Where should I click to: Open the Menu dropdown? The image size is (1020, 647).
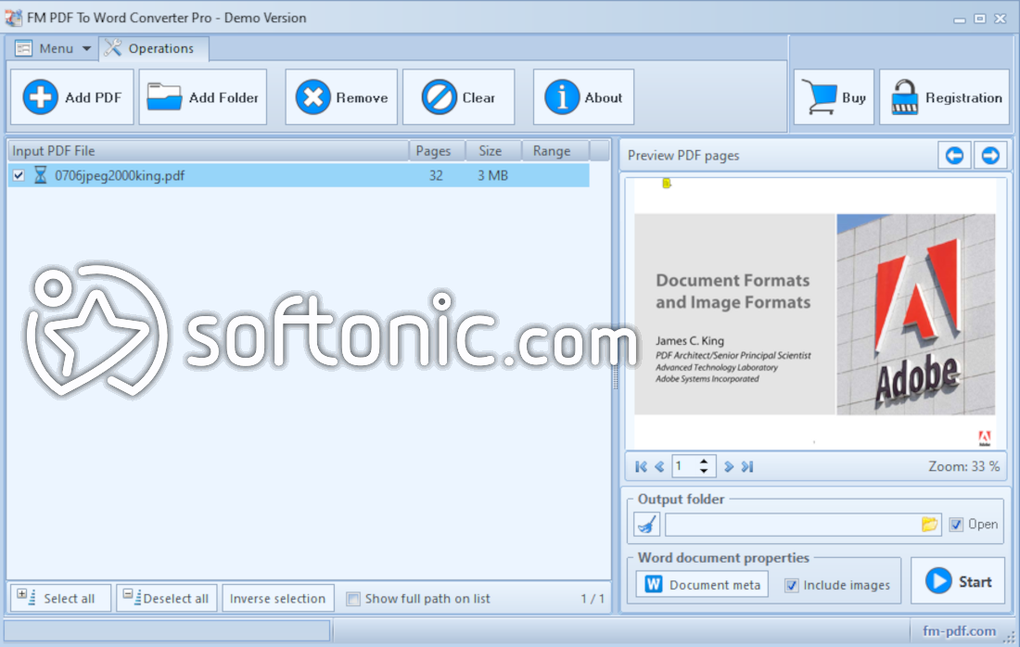point(53,48)
